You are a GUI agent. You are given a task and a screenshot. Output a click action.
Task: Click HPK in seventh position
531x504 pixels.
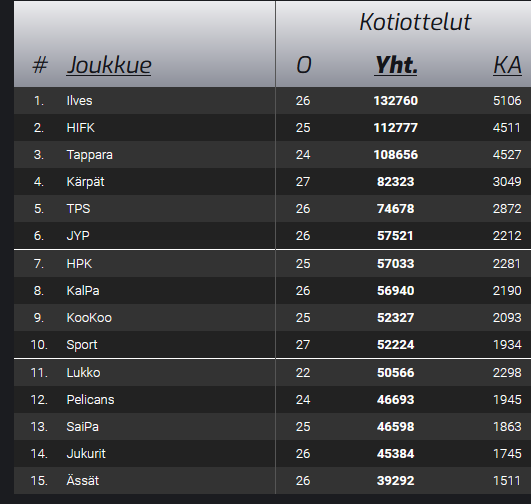pyautogui.click(x=79, y=264)
